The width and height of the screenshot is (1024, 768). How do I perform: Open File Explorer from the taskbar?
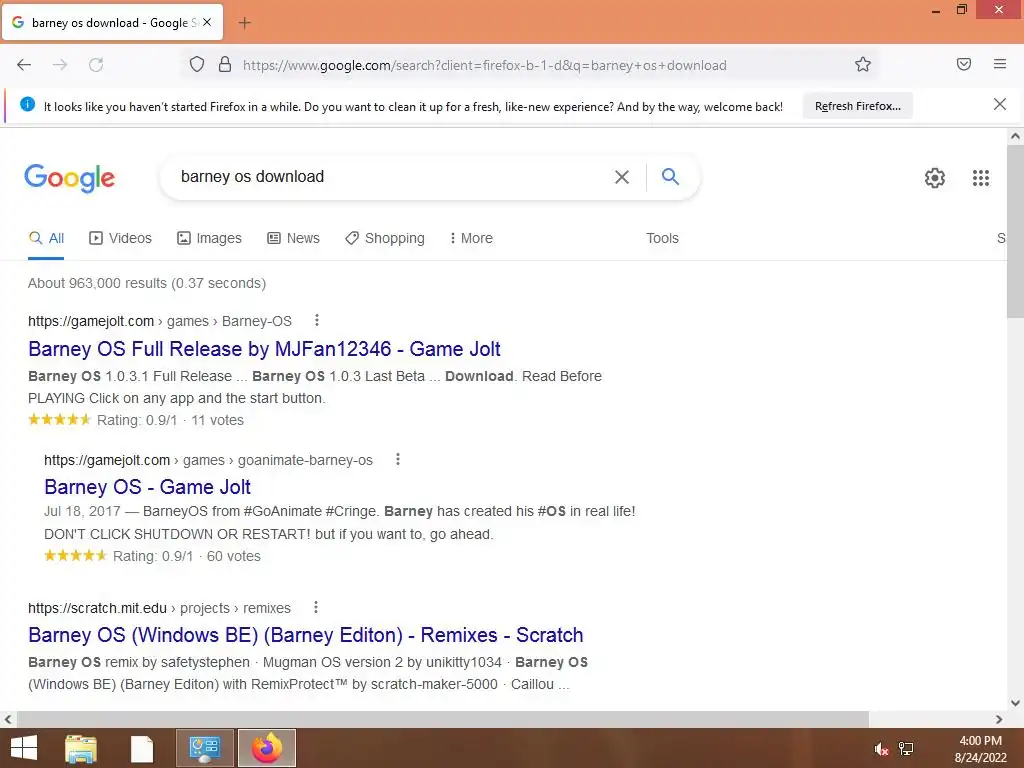[x=81, y=748]
